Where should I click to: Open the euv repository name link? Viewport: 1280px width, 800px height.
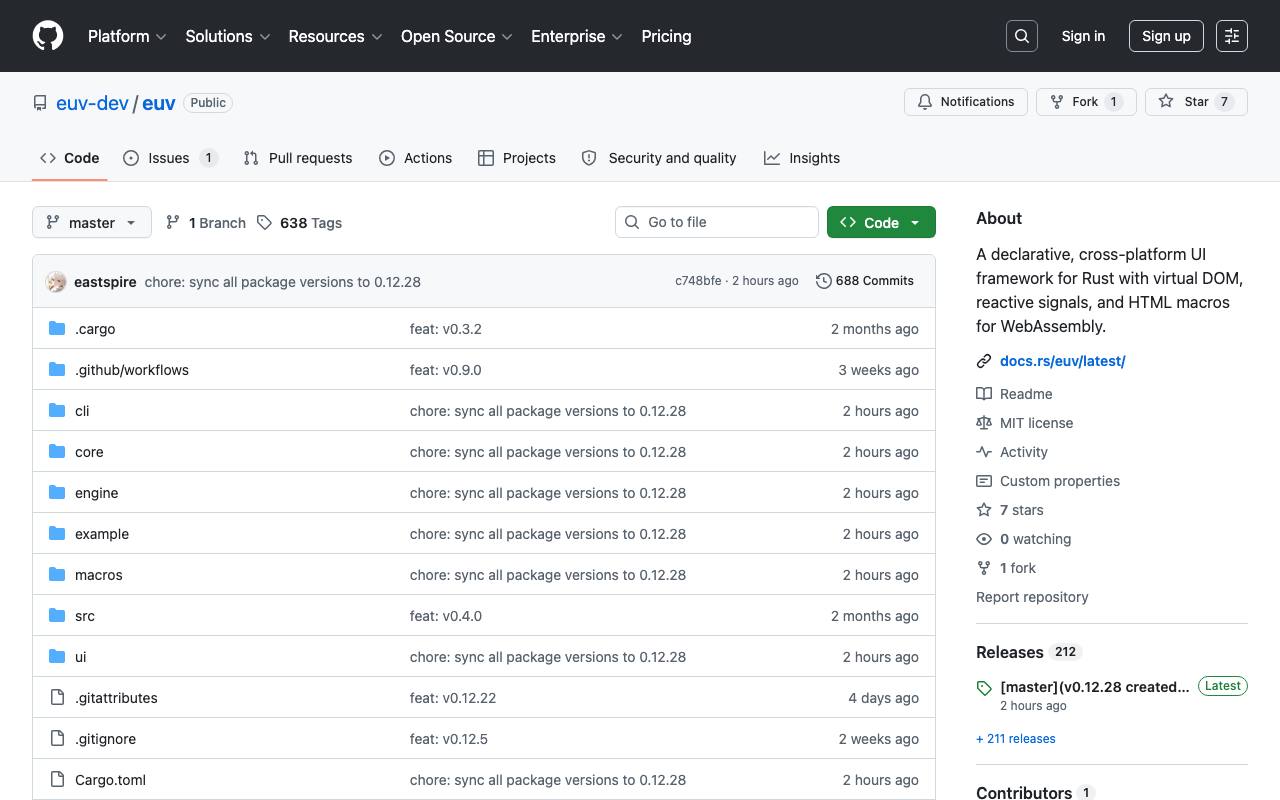tap(159, 103)
